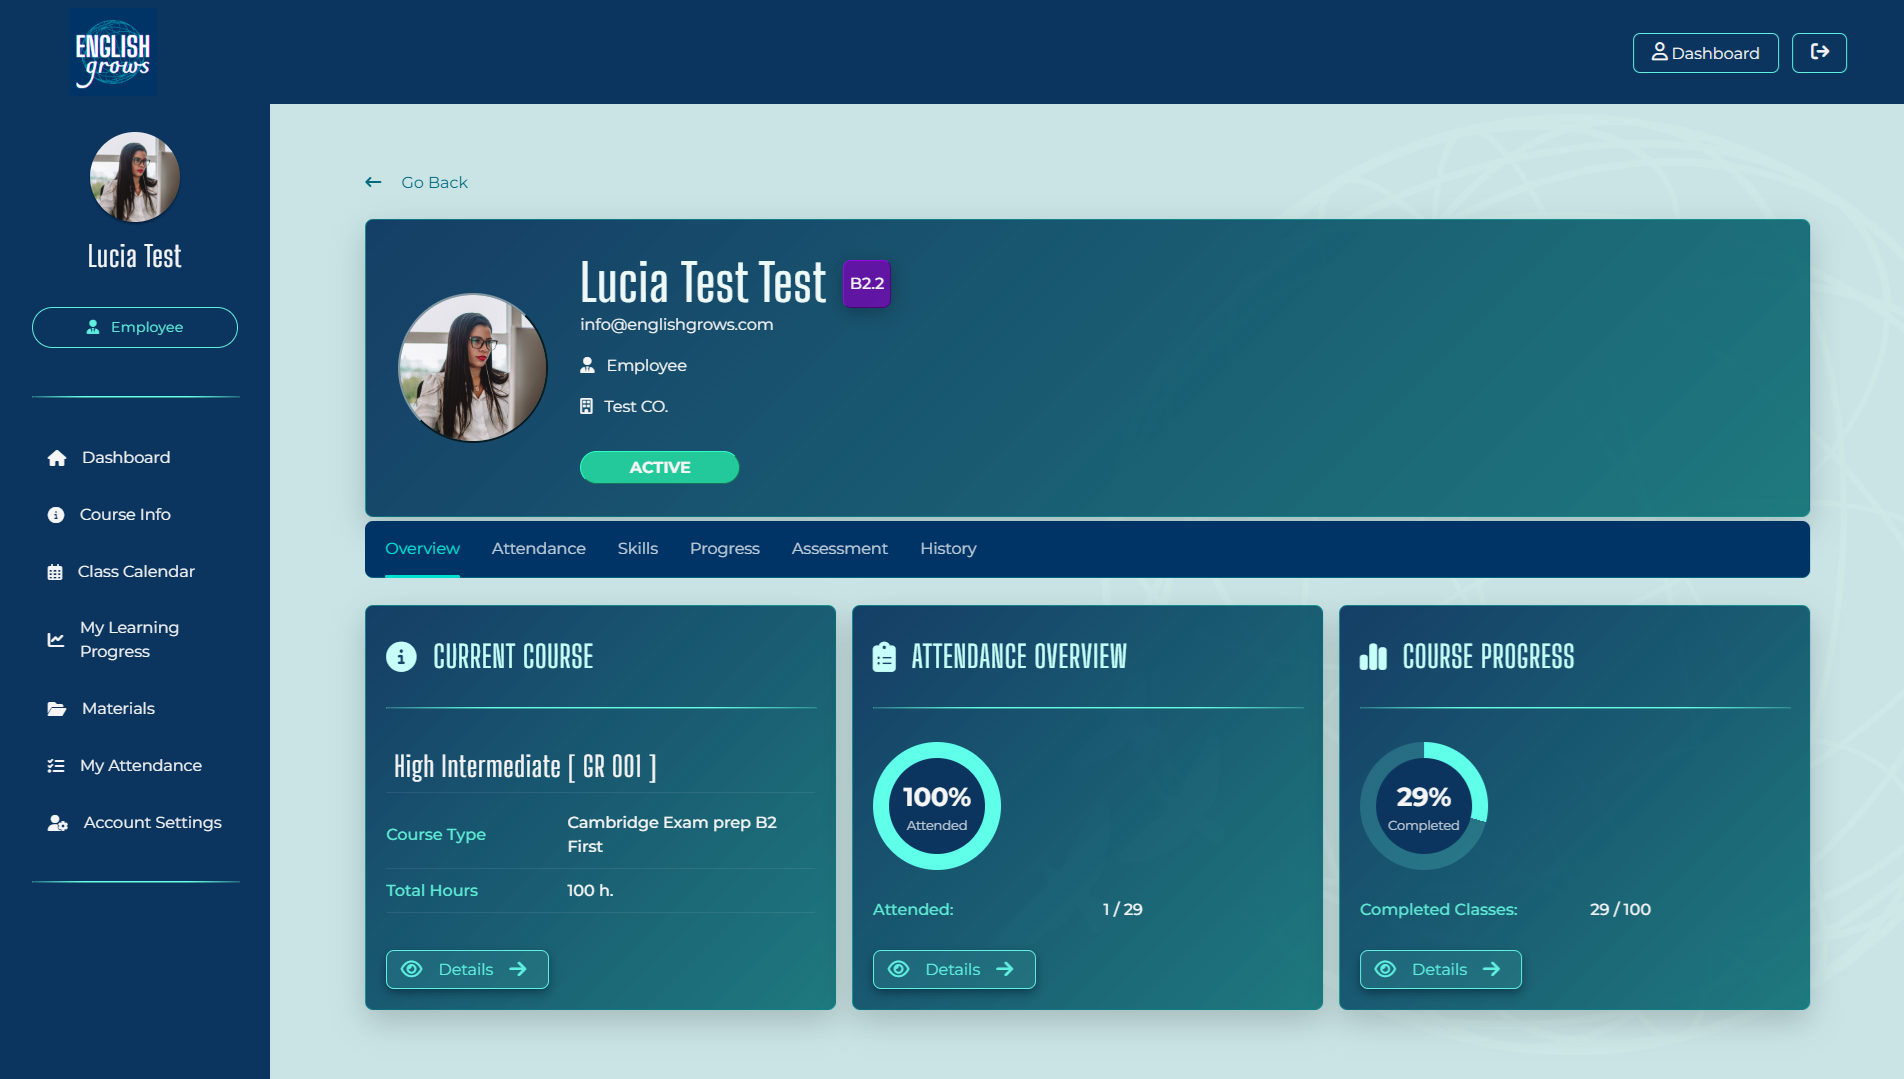This screenshot has height=1079, width=1904.
Task: Click the logout icon button
Action: tap(1819, 52)
